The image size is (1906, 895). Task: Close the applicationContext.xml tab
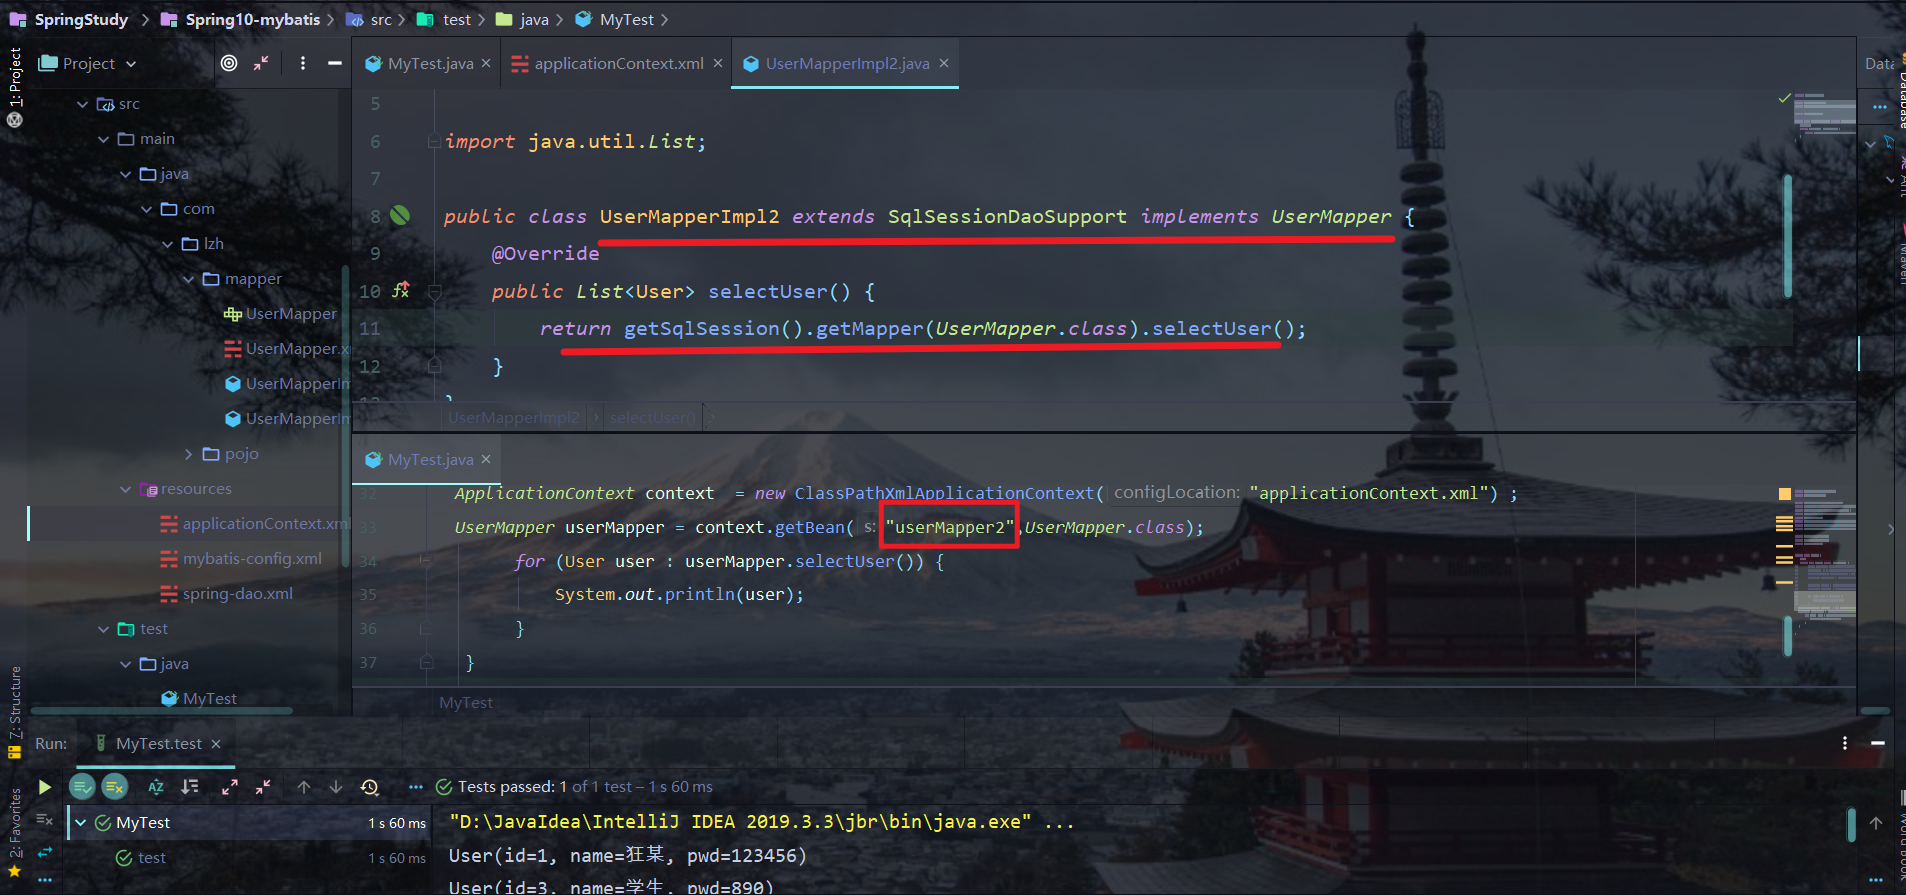[x=717, y=63]
